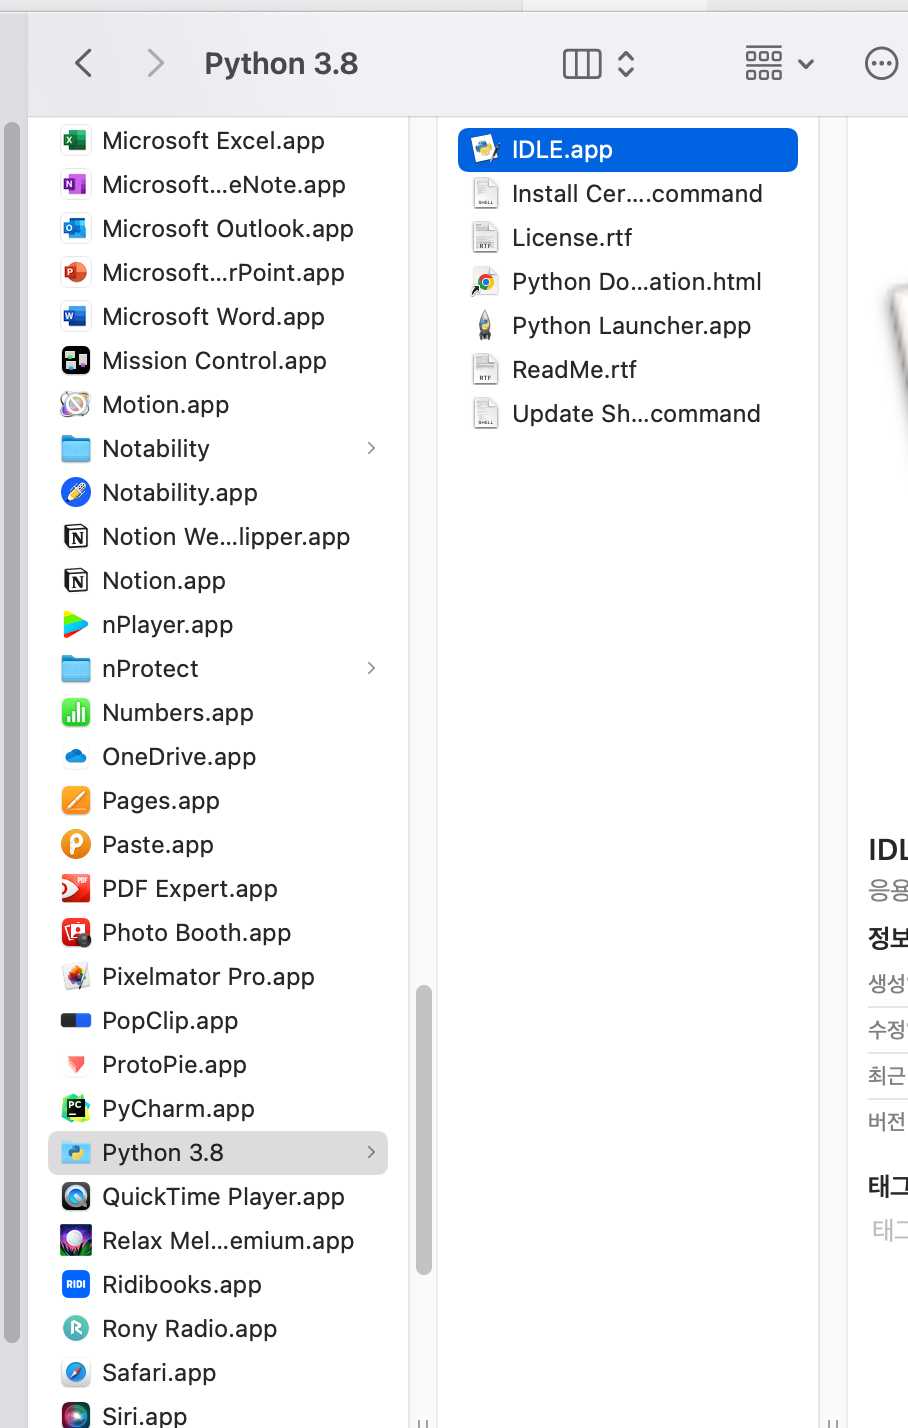This screenshot has height=1428, width=908.
Task: Click the Mission Control app icon
Action: (x=76, y=361)
